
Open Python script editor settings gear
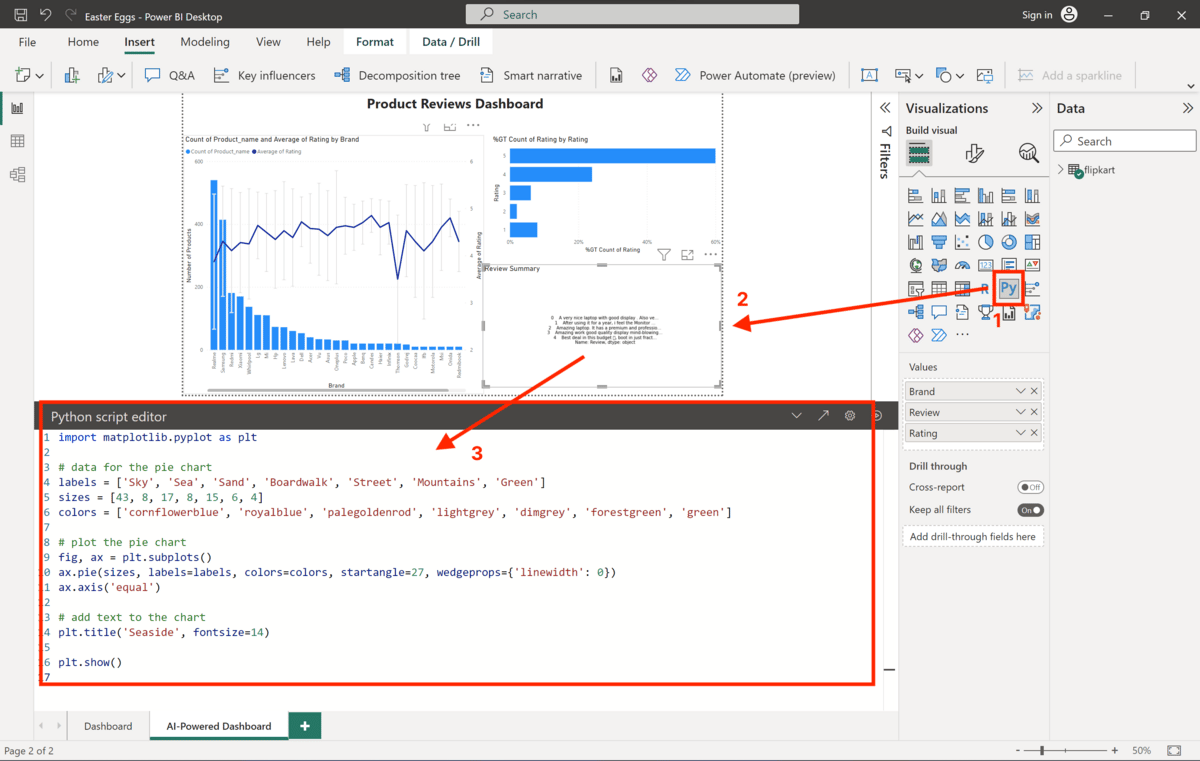point(850,416)
